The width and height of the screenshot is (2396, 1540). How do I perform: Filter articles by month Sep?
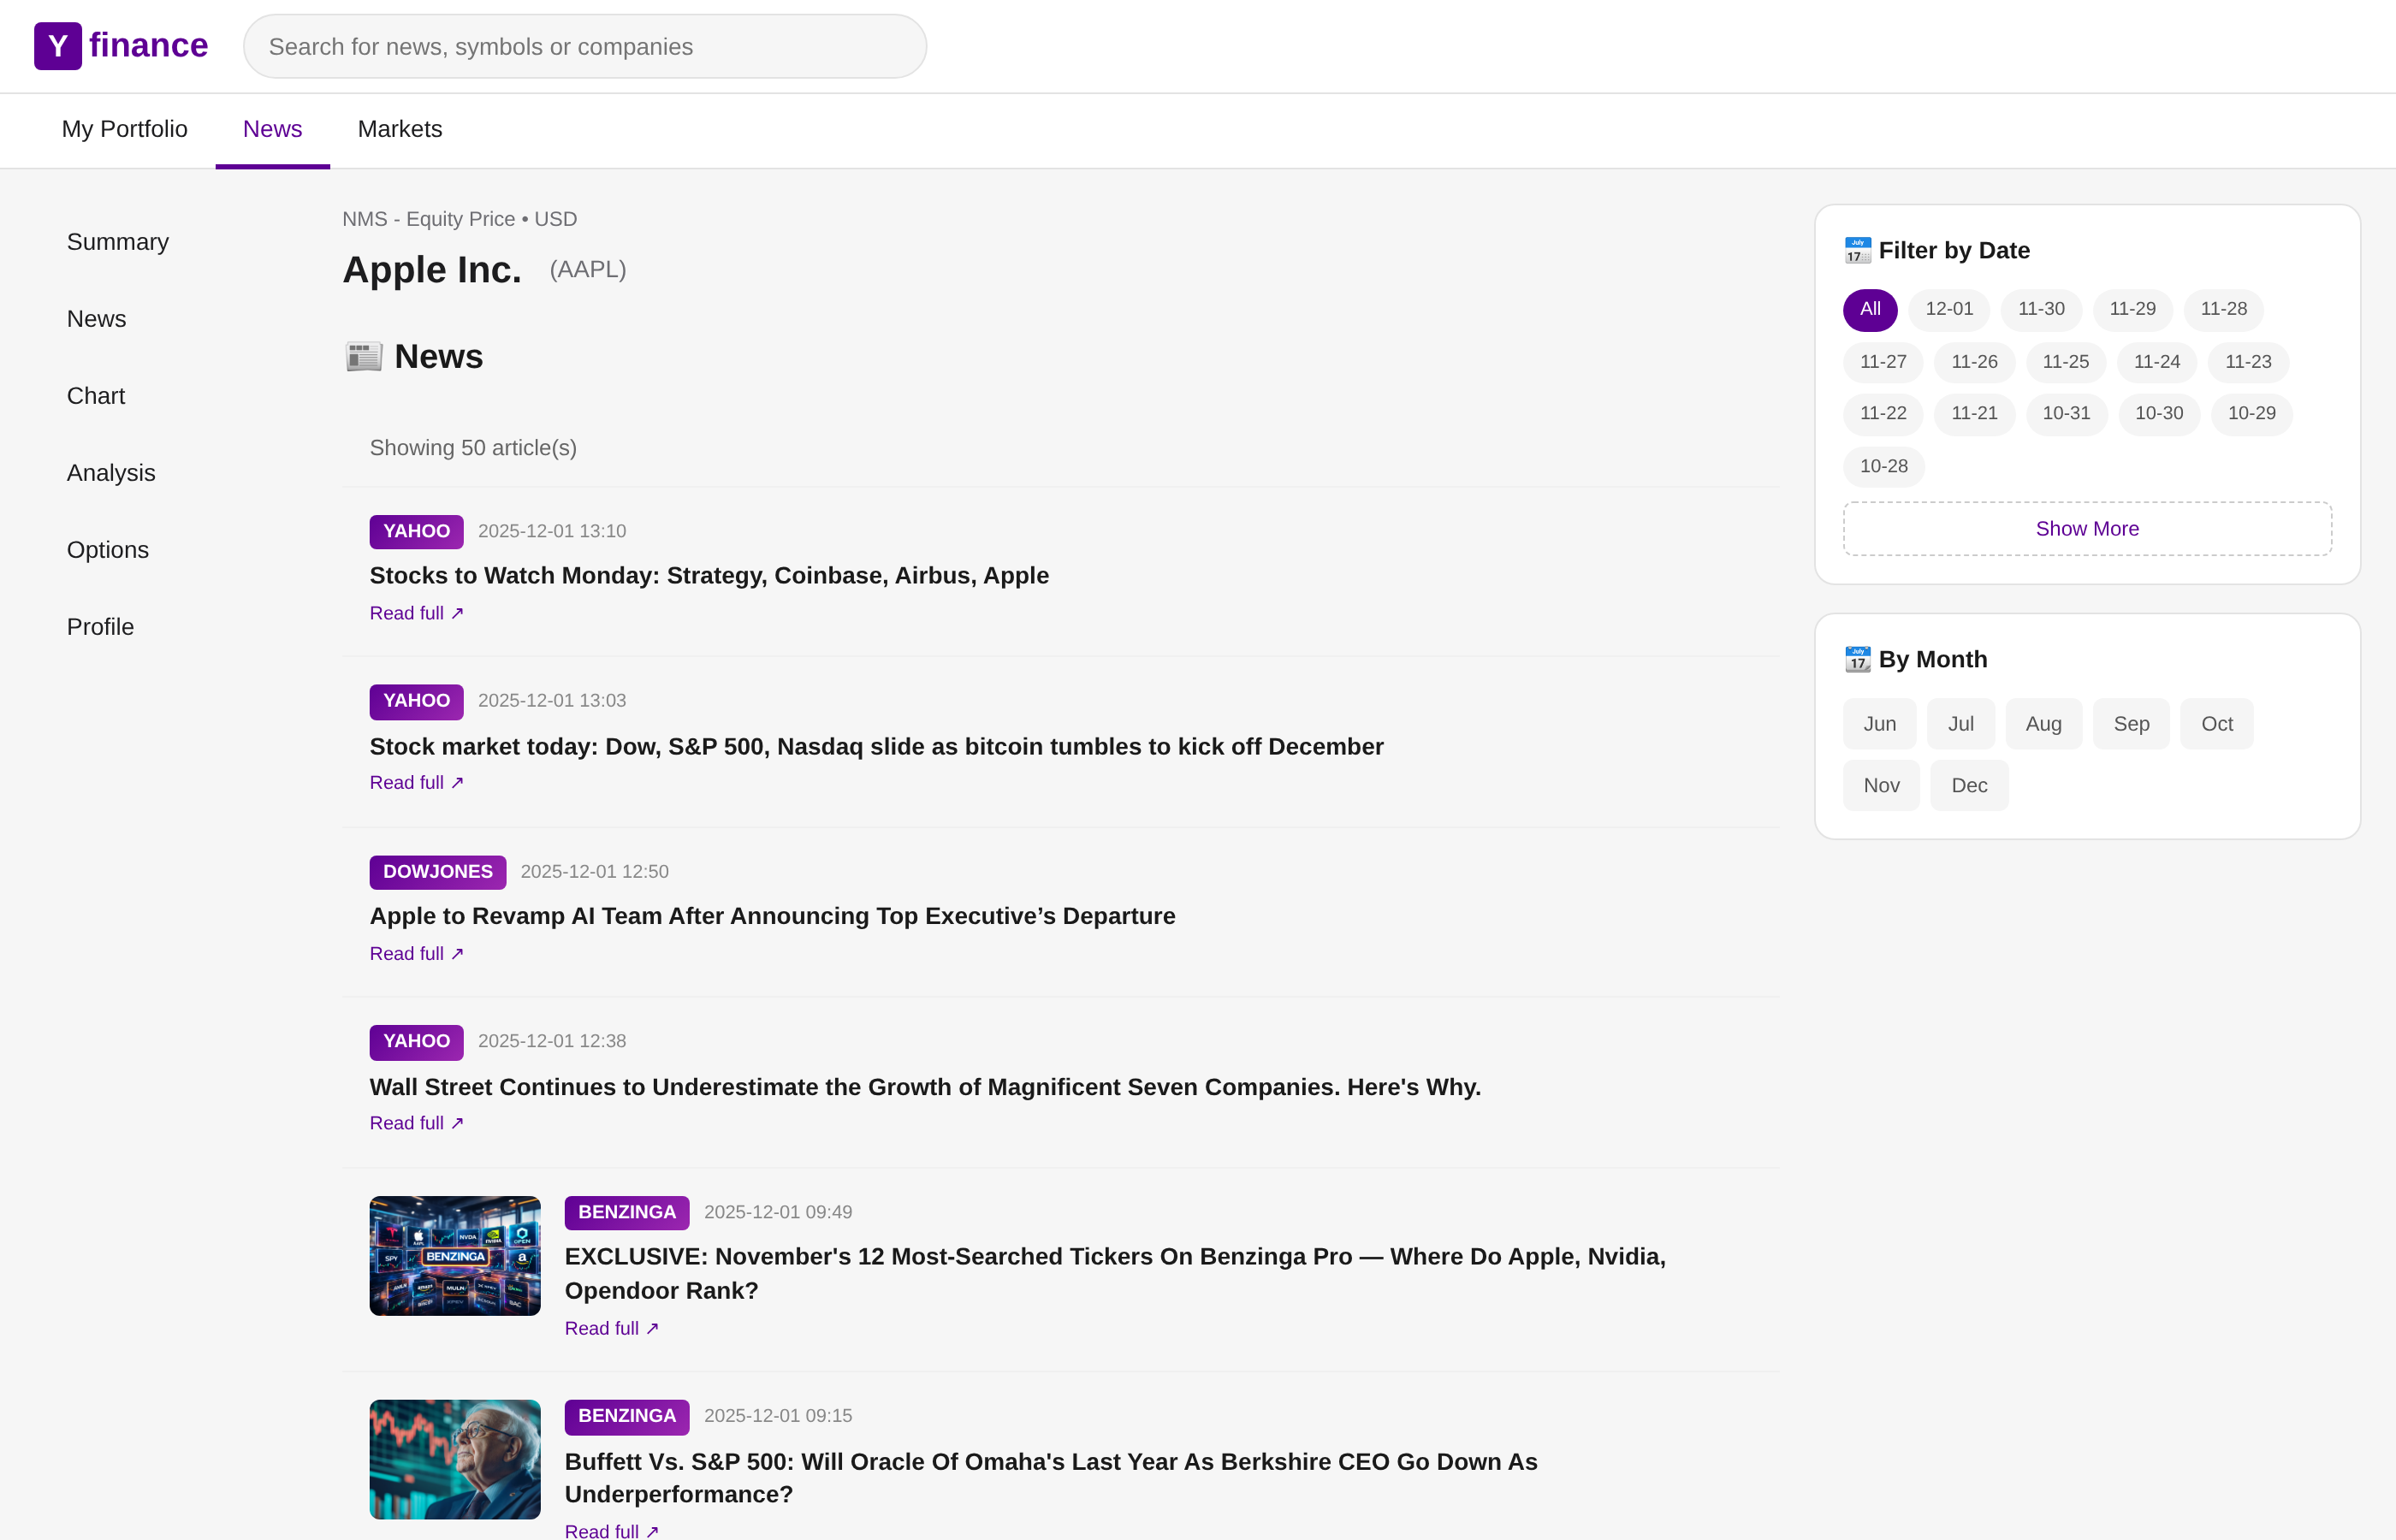point(2131,724)
